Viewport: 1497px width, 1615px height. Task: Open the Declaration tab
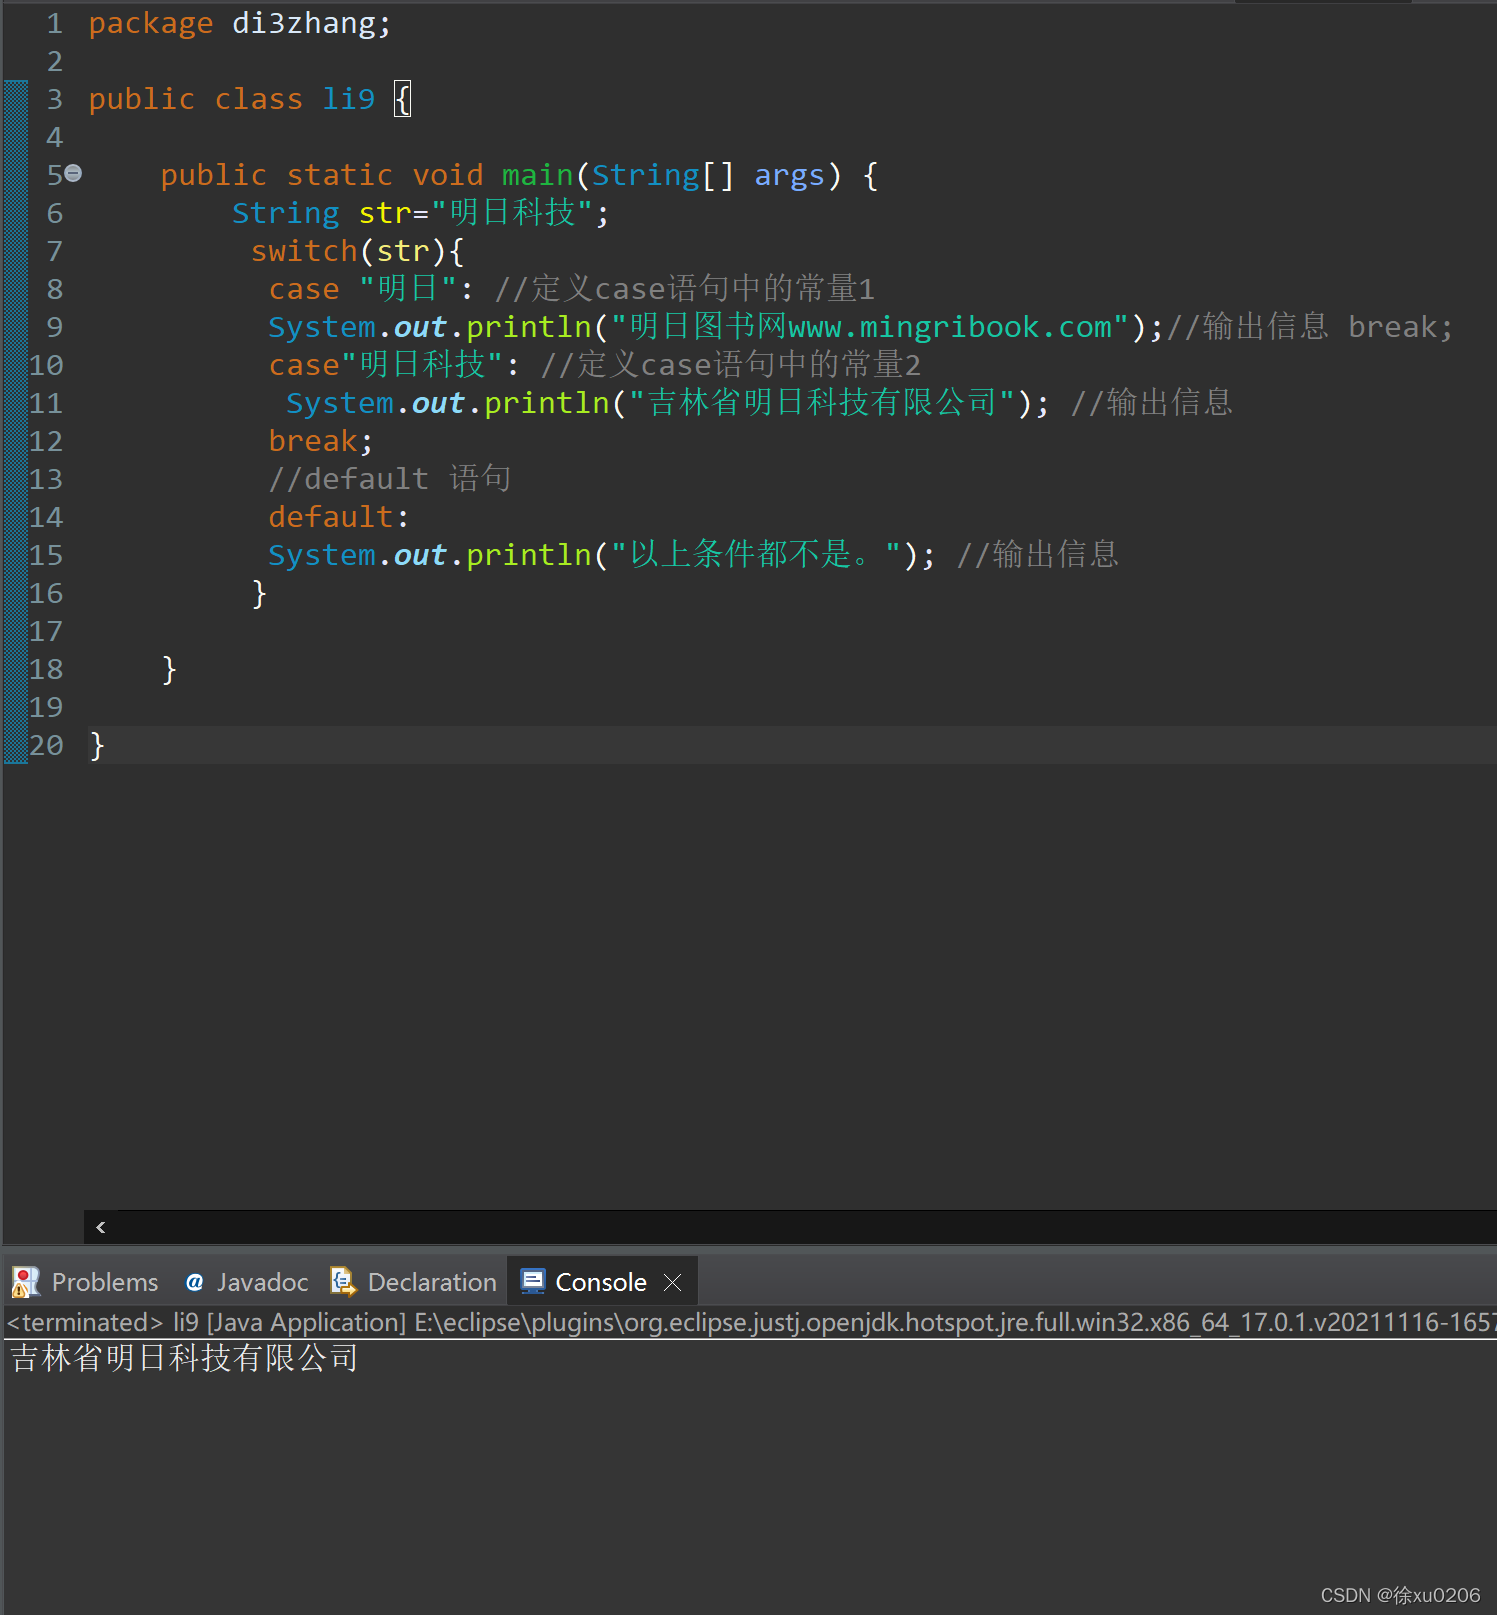(413, 1282)
